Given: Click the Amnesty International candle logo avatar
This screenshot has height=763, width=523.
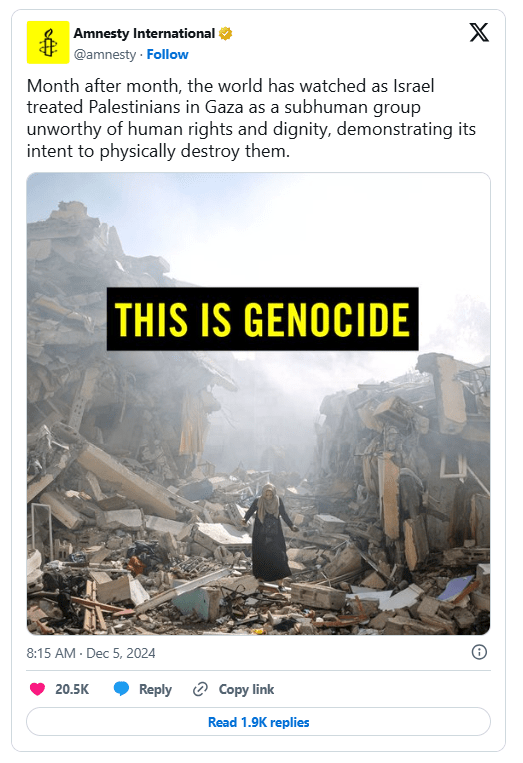Looking at the screenshot, I should pos(48,42).
